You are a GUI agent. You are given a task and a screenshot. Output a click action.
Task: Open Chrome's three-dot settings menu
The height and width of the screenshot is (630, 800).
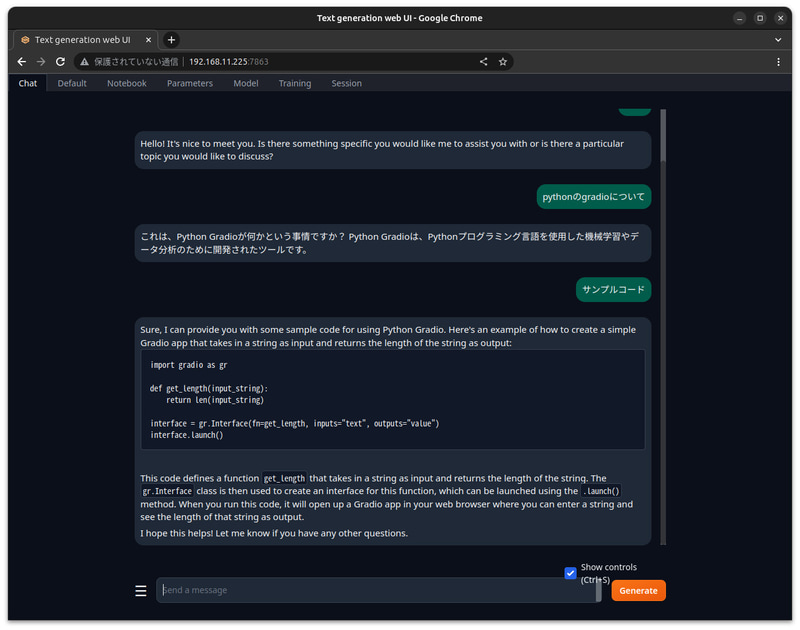coord(779,61)
